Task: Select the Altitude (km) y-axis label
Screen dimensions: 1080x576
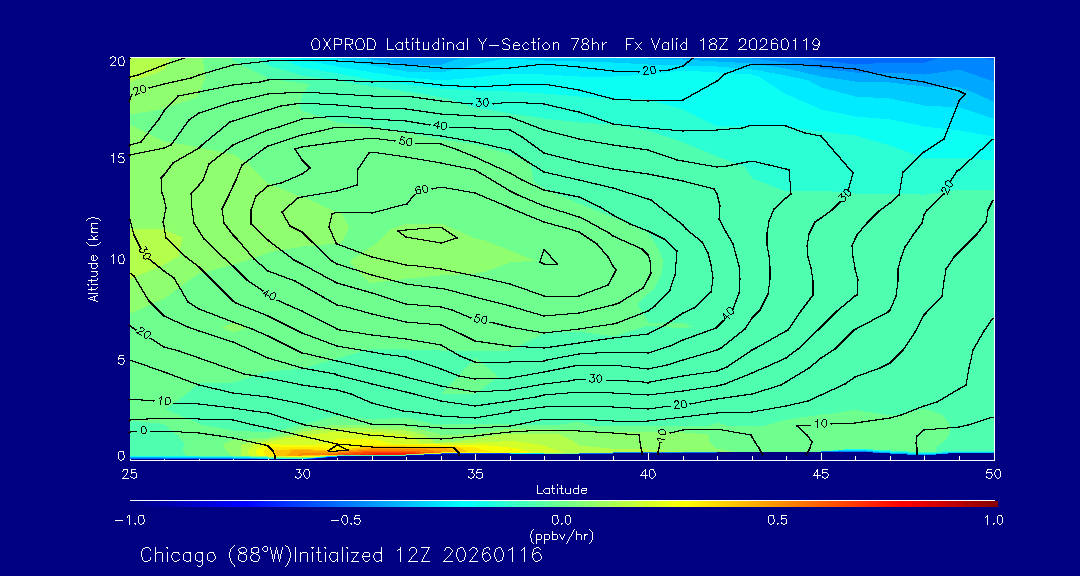Action: point(93,258)
